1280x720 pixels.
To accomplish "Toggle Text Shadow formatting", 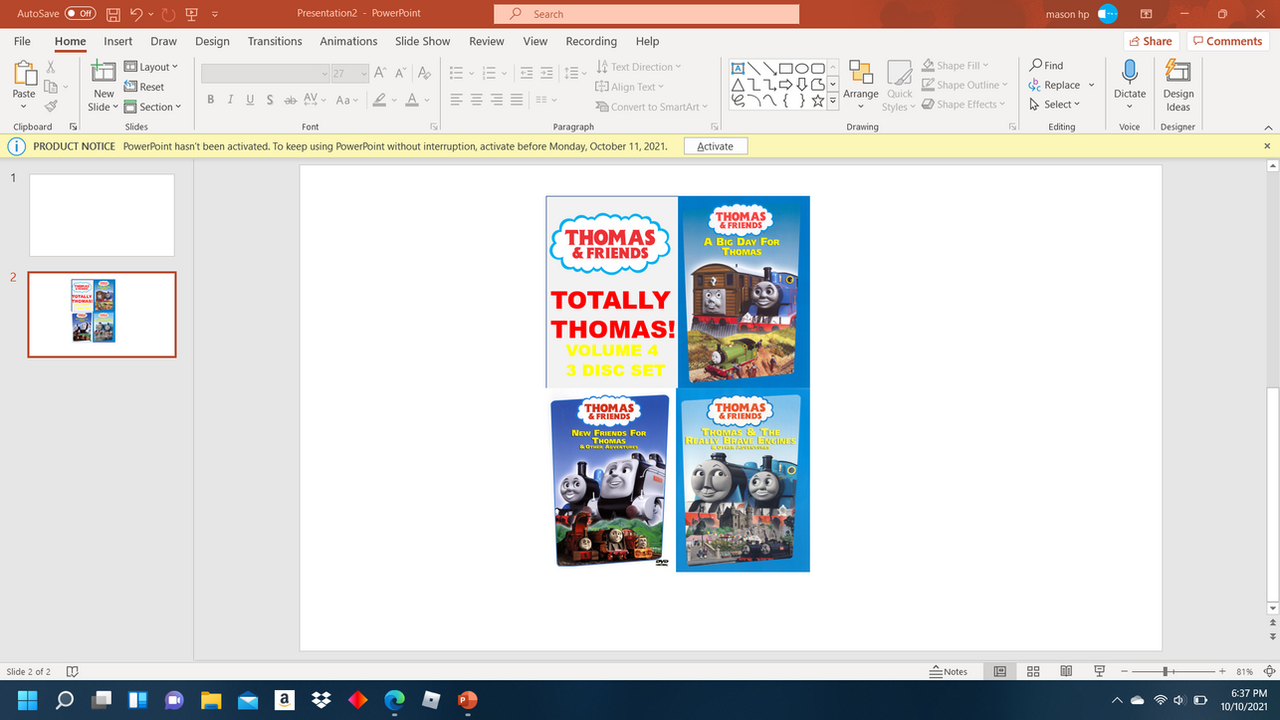I will click(270, 100).
